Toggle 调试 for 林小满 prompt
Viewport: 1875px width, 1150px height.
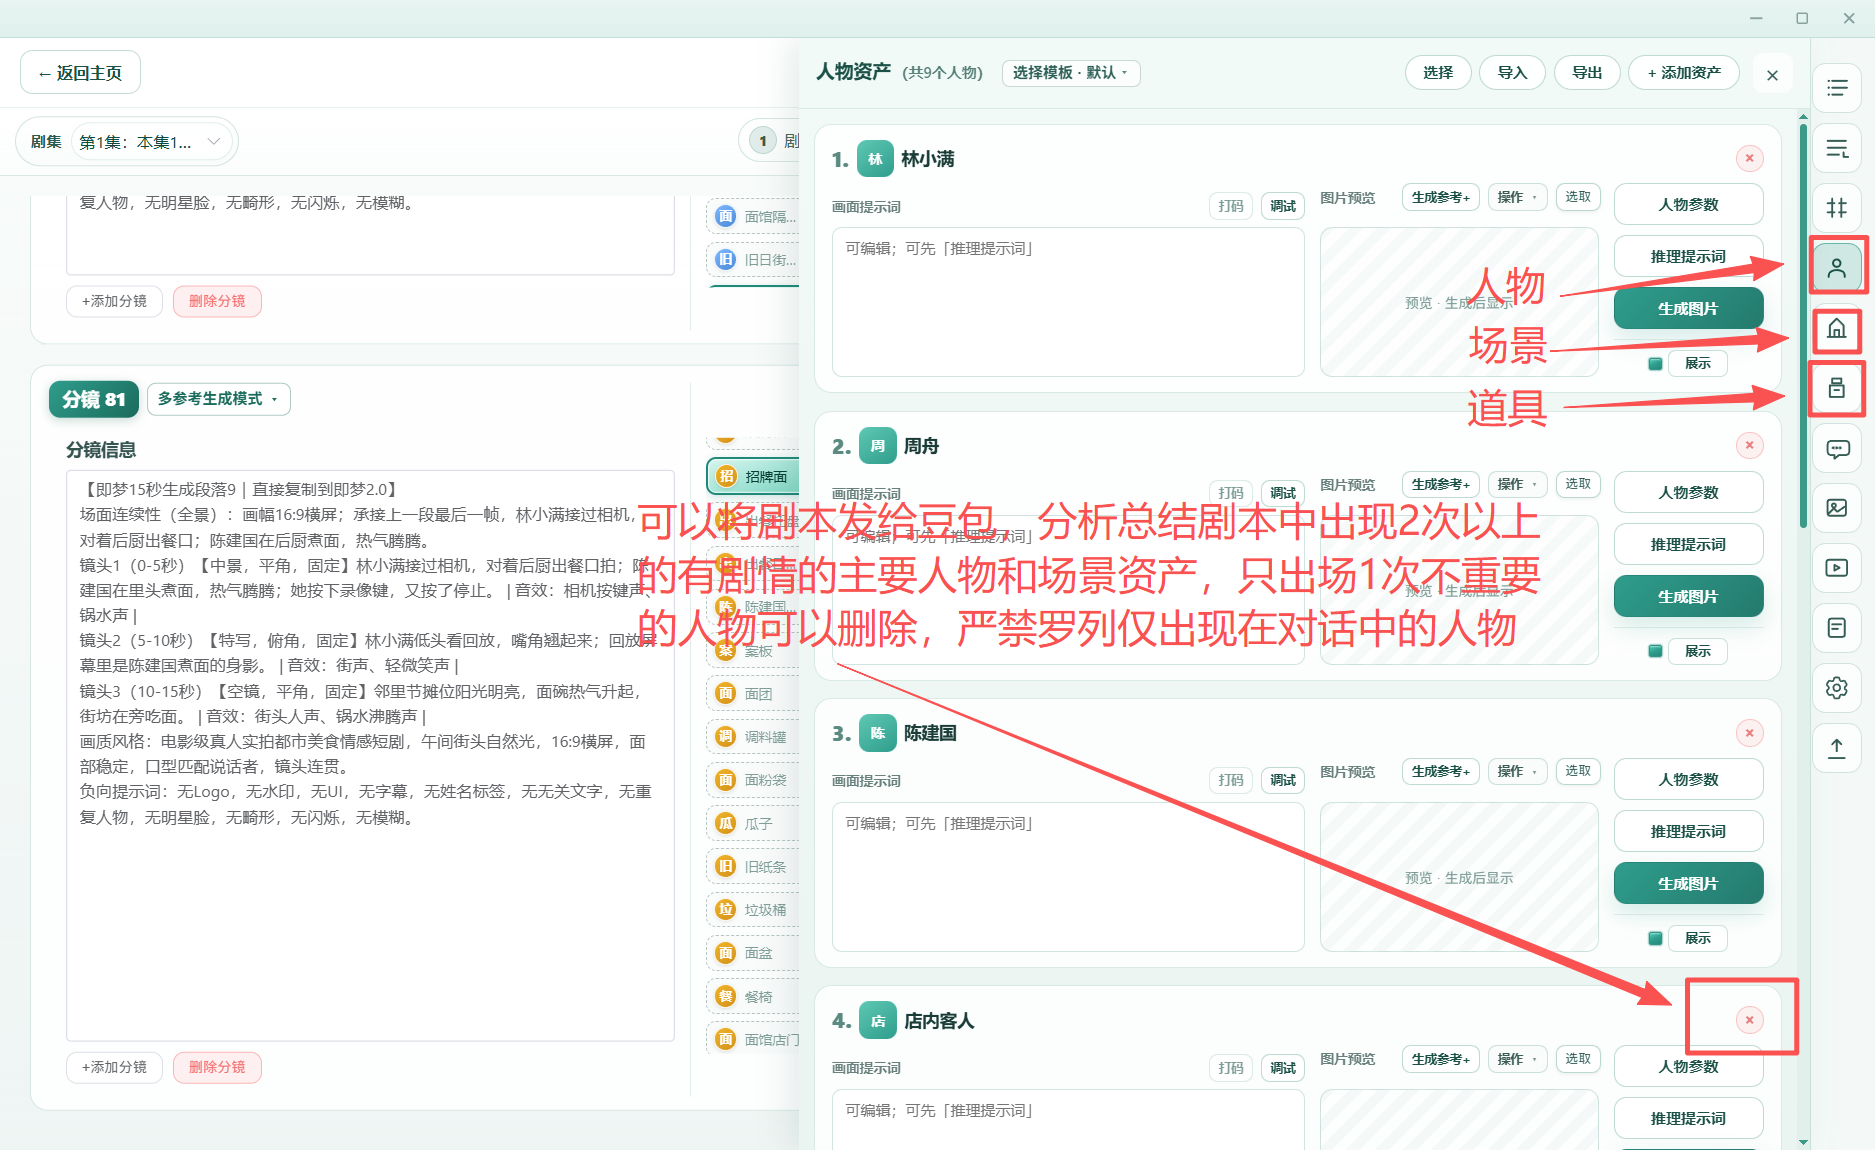tap(1283, 206)
